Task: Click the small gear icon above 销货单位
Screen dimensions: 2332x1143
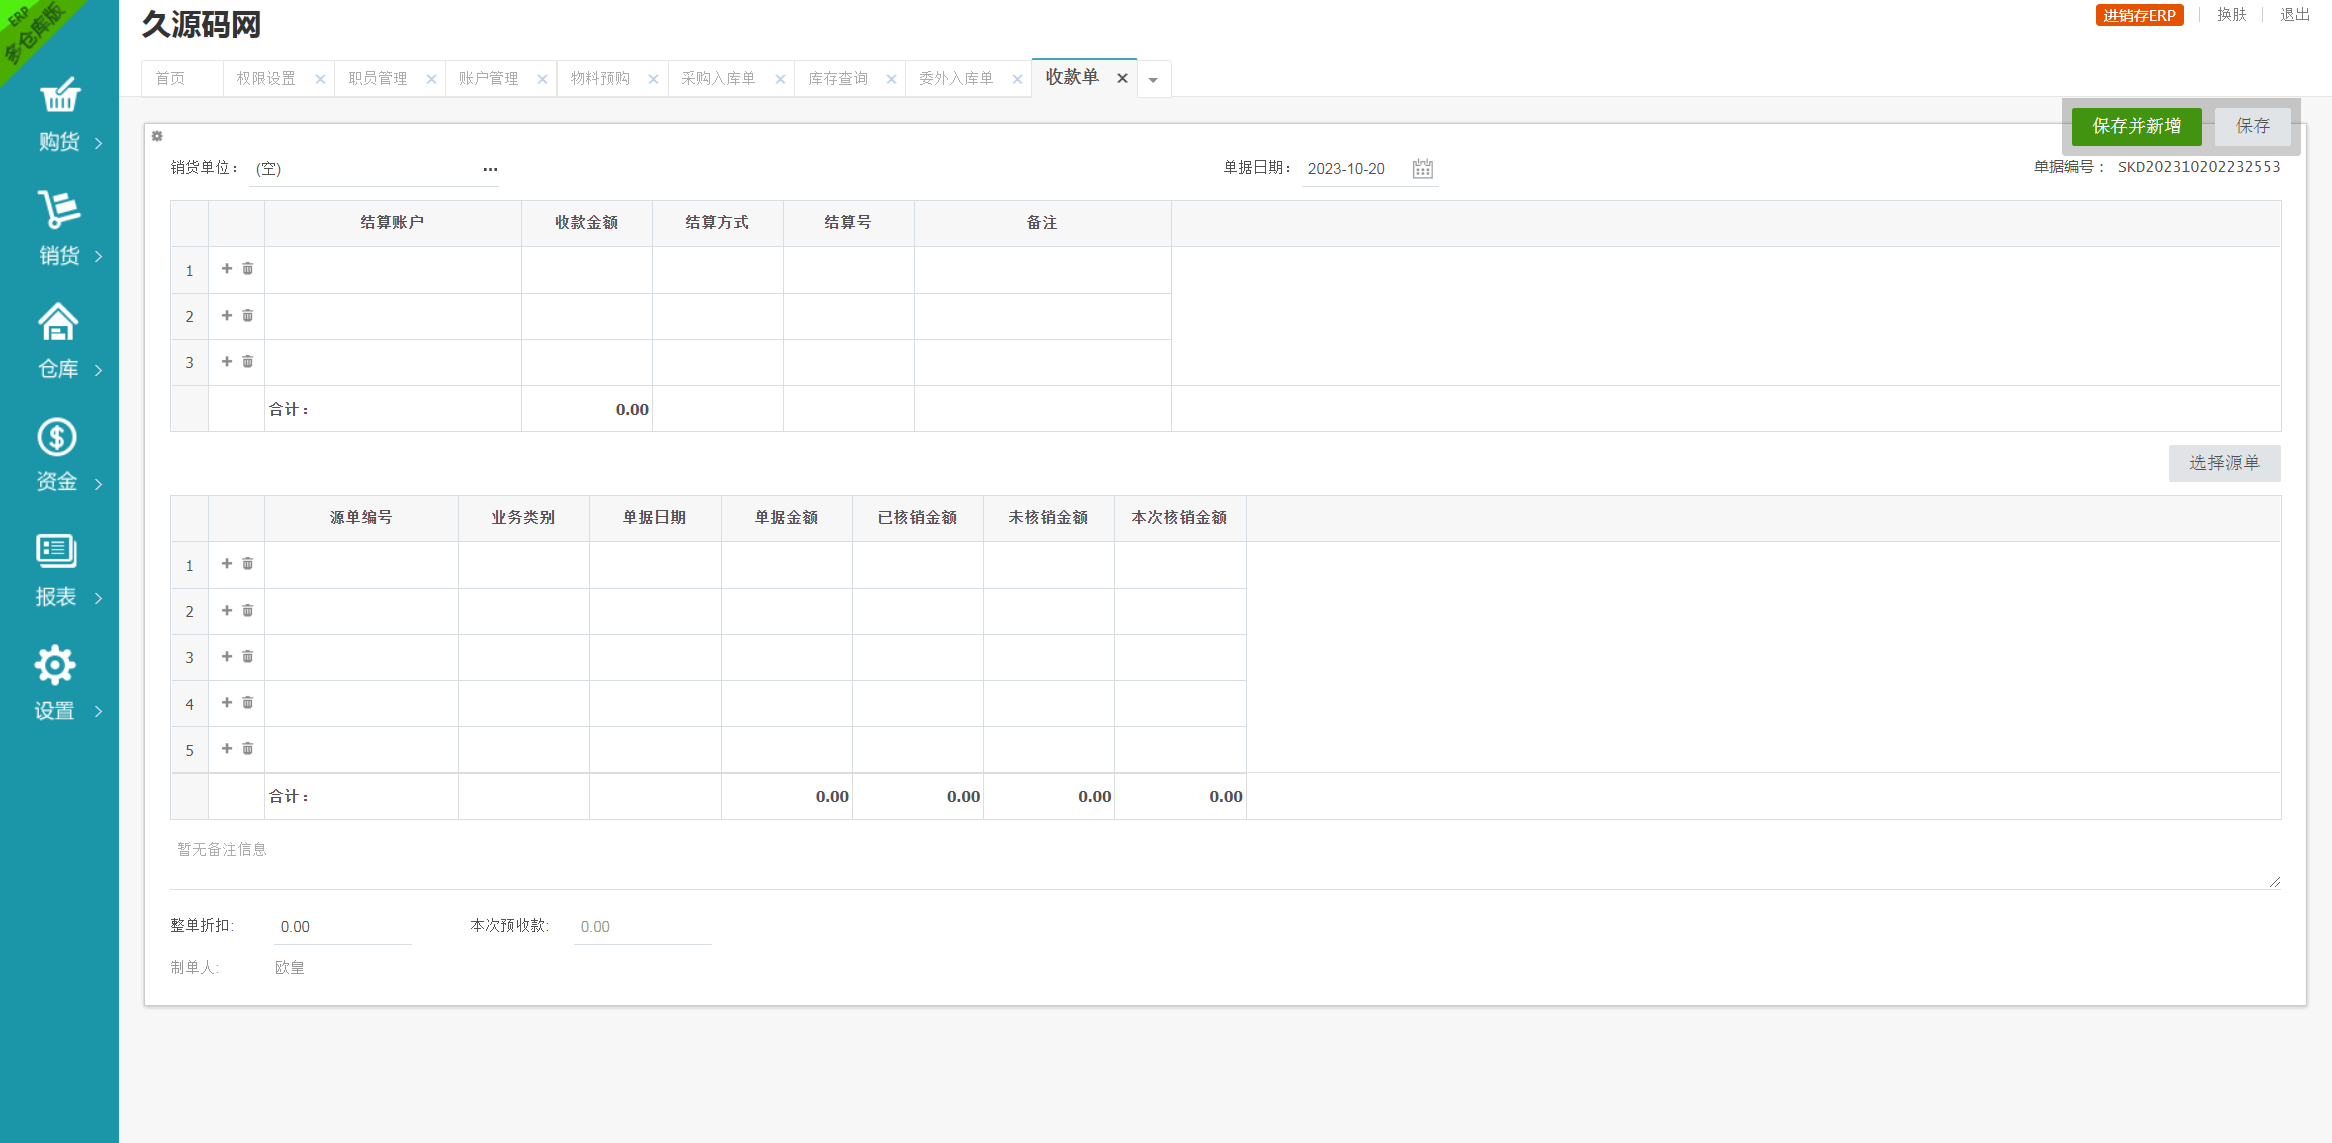Action: click(157, 136)
